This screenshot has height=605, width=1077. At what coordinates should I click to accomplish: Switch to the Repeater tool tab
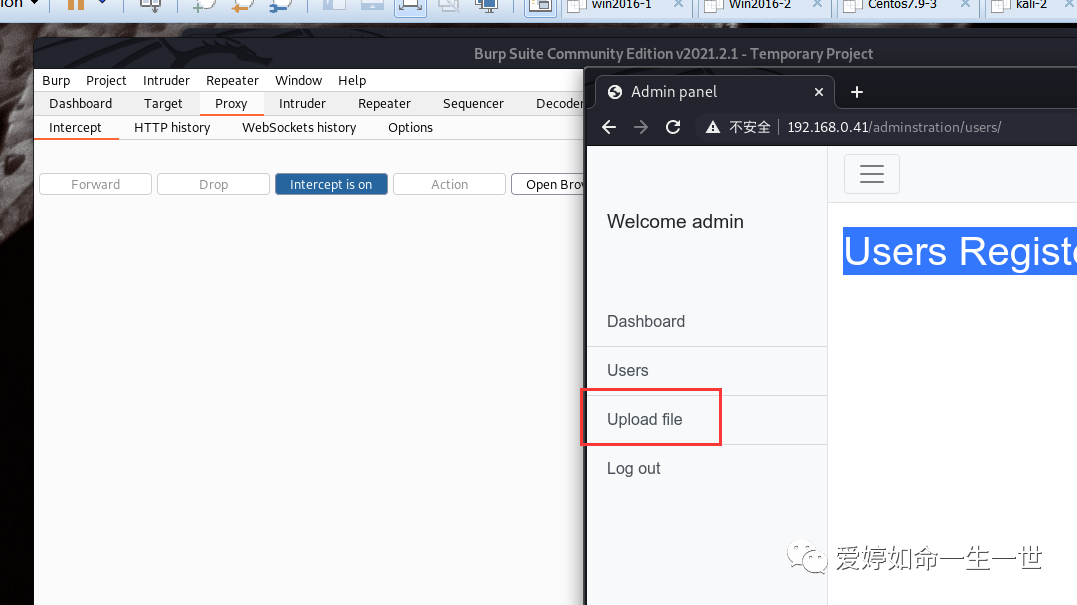384,103
